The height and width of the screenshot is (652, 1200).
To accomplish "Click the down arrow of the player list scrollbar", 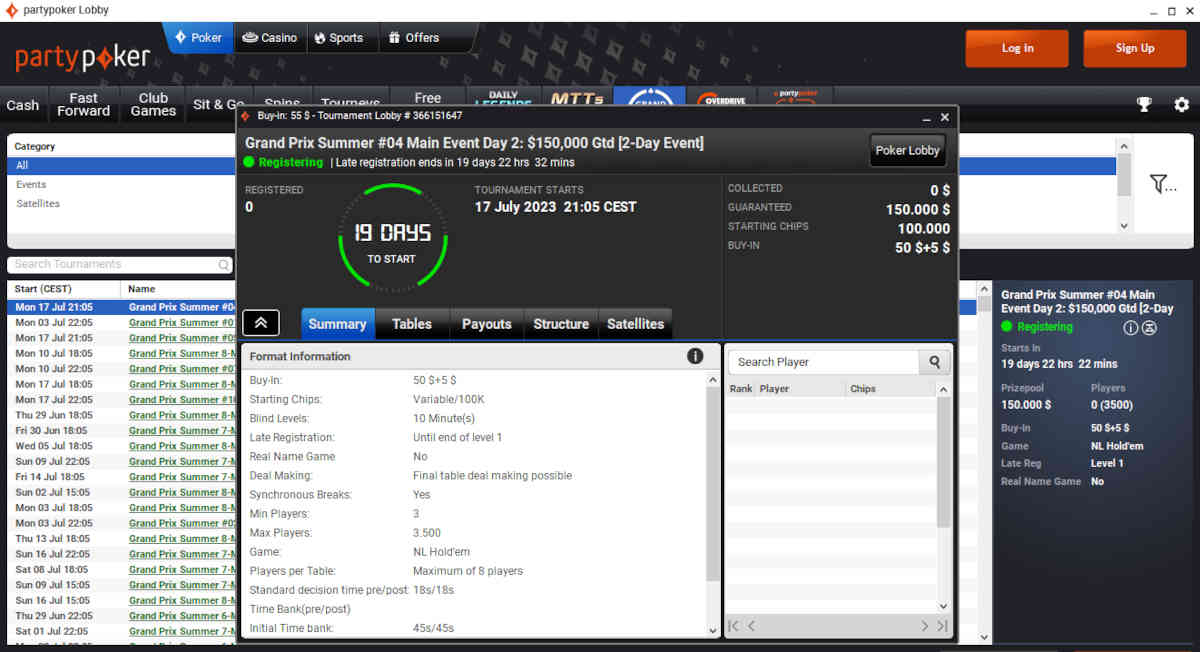I will pos(943,606).
